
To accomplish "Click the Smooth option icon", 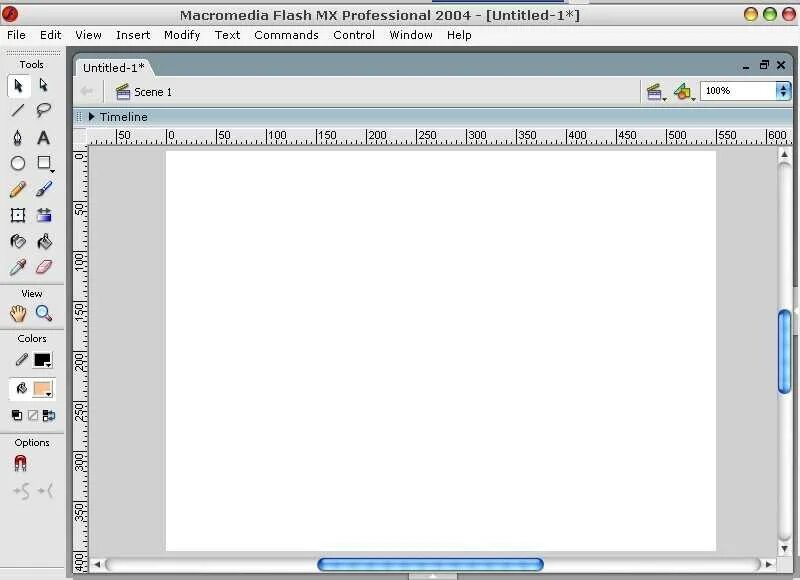I will [x=21, y=491].
